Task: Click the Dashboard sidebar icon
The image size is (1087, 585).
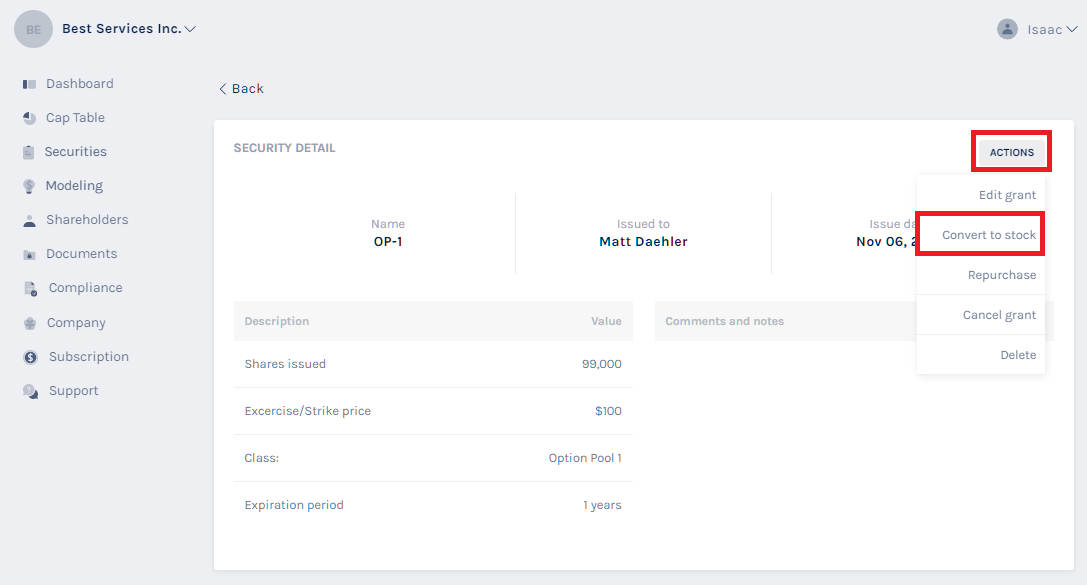Action: click(x=30, y=84)
